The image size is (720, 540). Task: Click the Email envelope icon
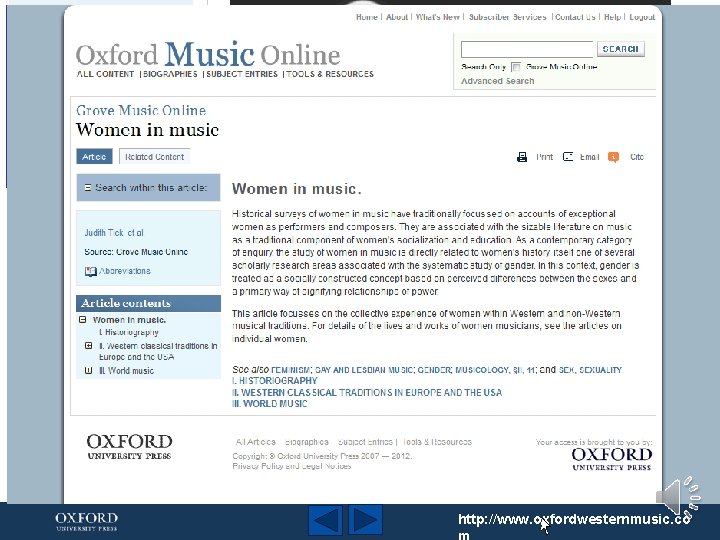click(x=568, y=157)
